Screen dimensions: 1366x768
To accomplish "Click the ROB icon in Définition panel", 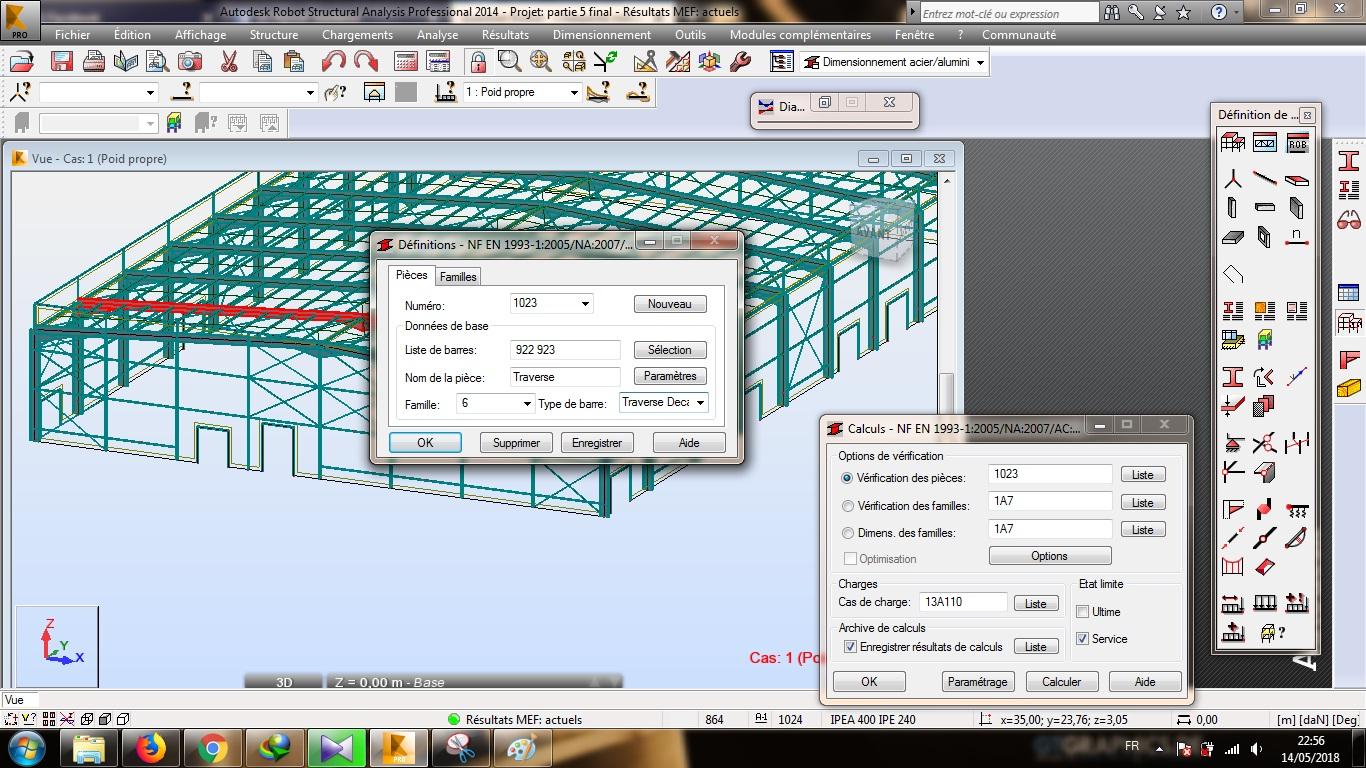I will pyautogui.click(x=1297, y=143).
